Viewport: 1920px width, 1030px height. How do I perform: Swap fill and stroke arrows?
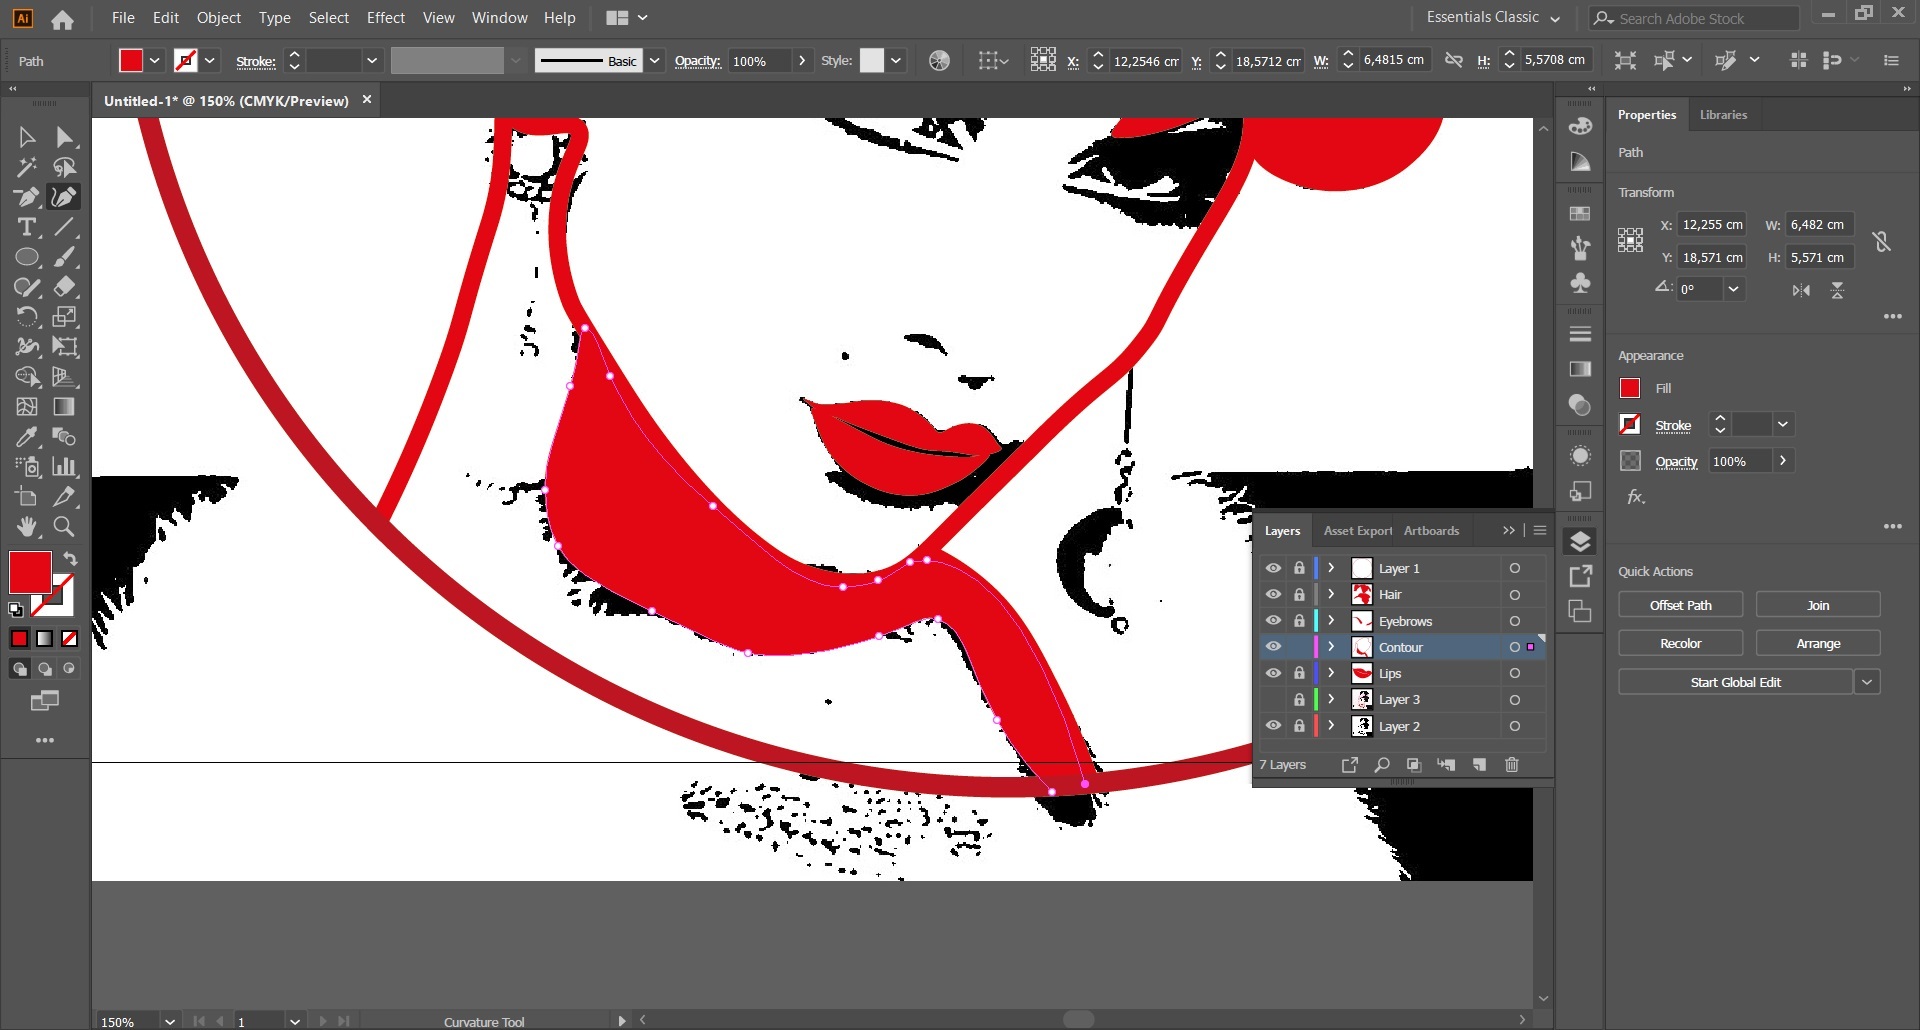tap(70, 559)
